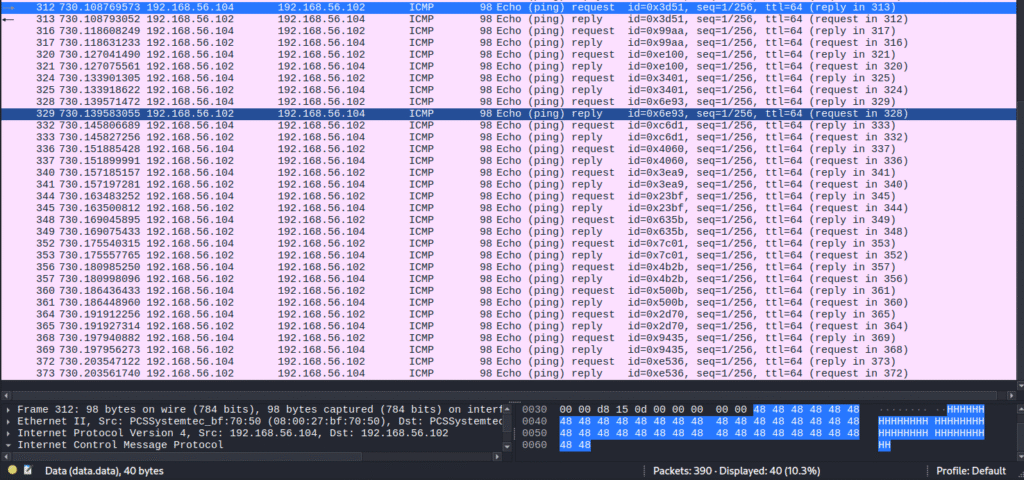Expand the Frame 312 details tree node
Viewport: 1024px width, 480px height.
[x=9, y=410]
